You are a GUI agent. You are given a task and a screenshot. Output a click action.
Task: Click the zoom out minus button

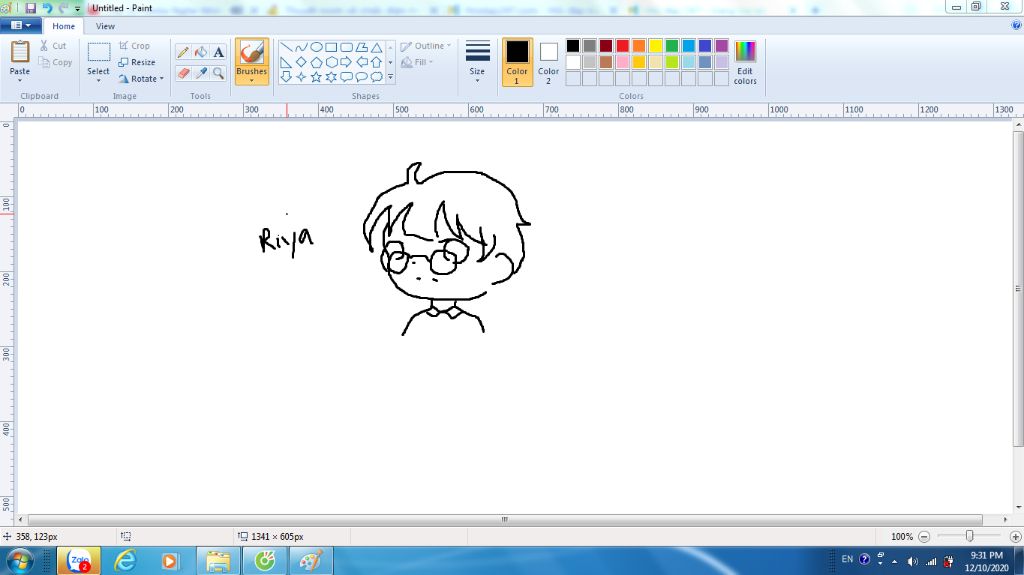tap(924, 536)
